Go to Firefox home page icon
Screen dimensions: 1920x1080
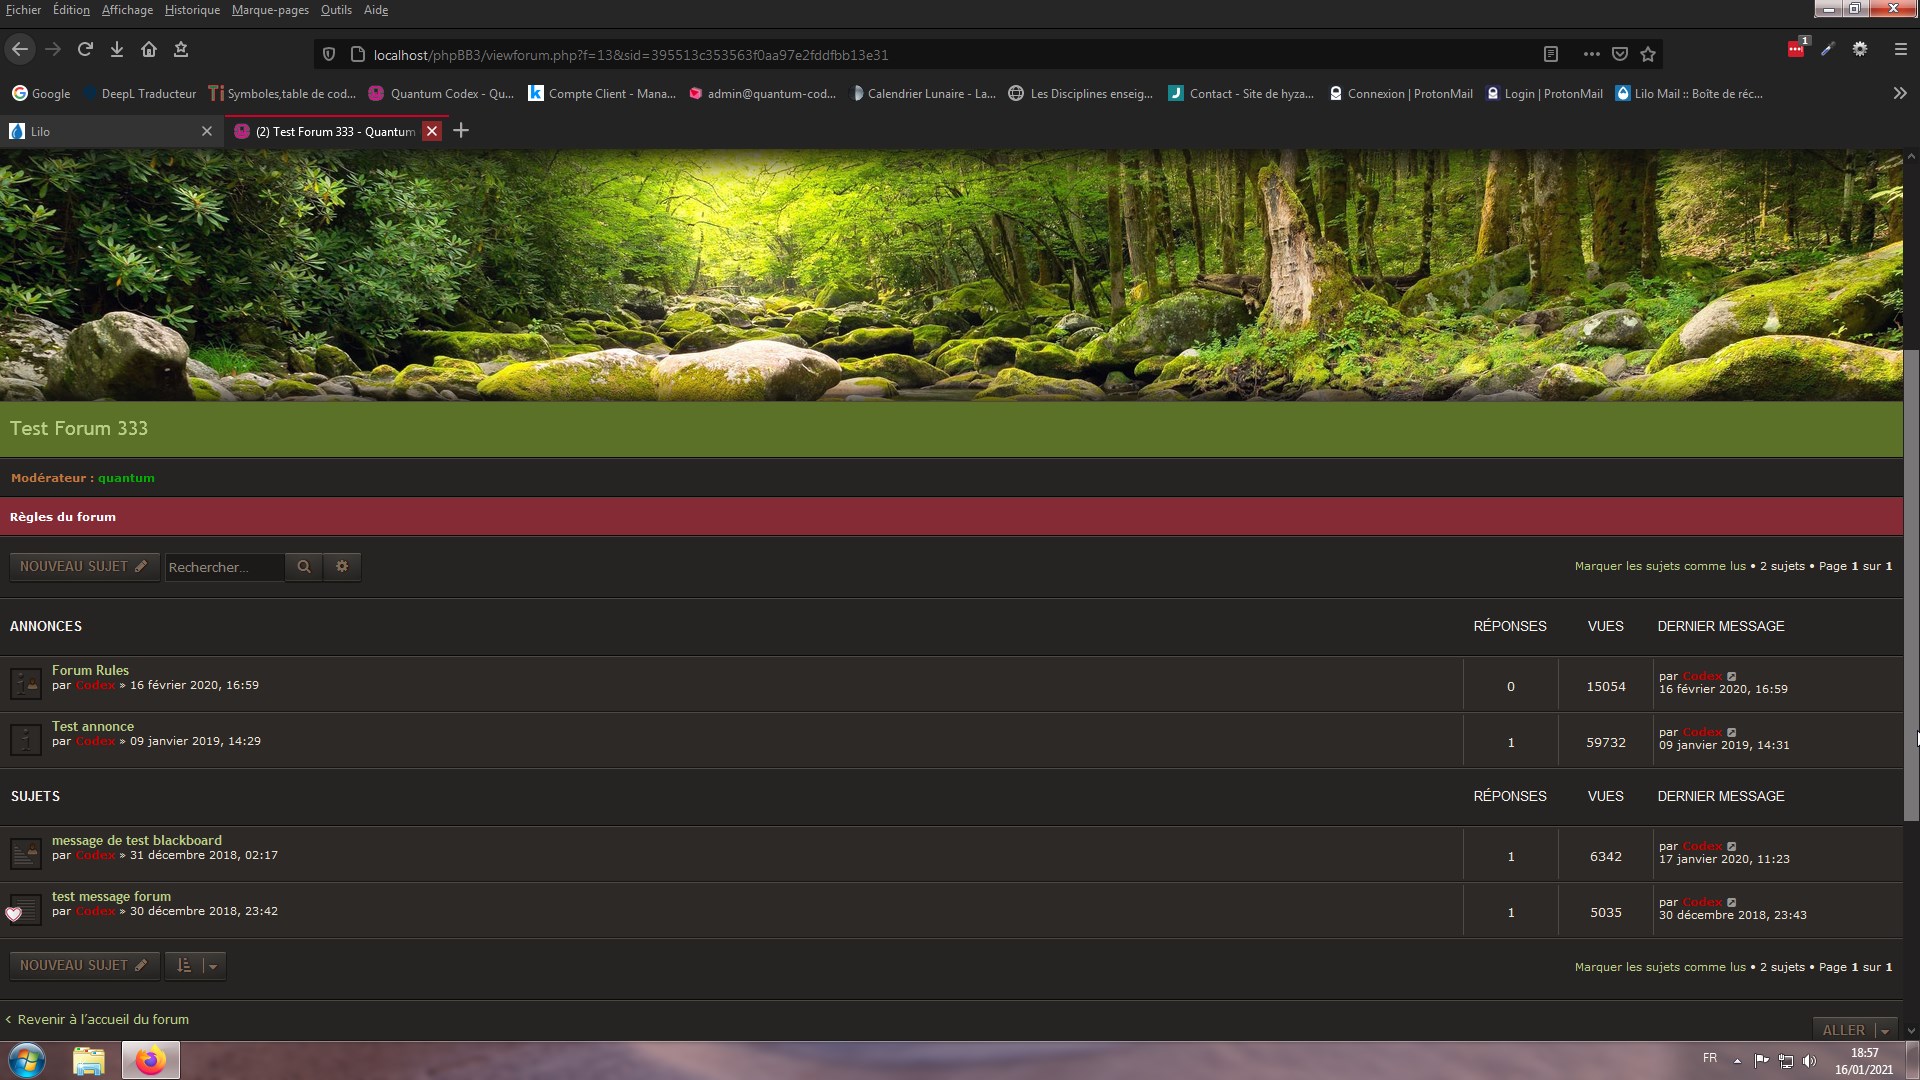[x=149, y=49]
